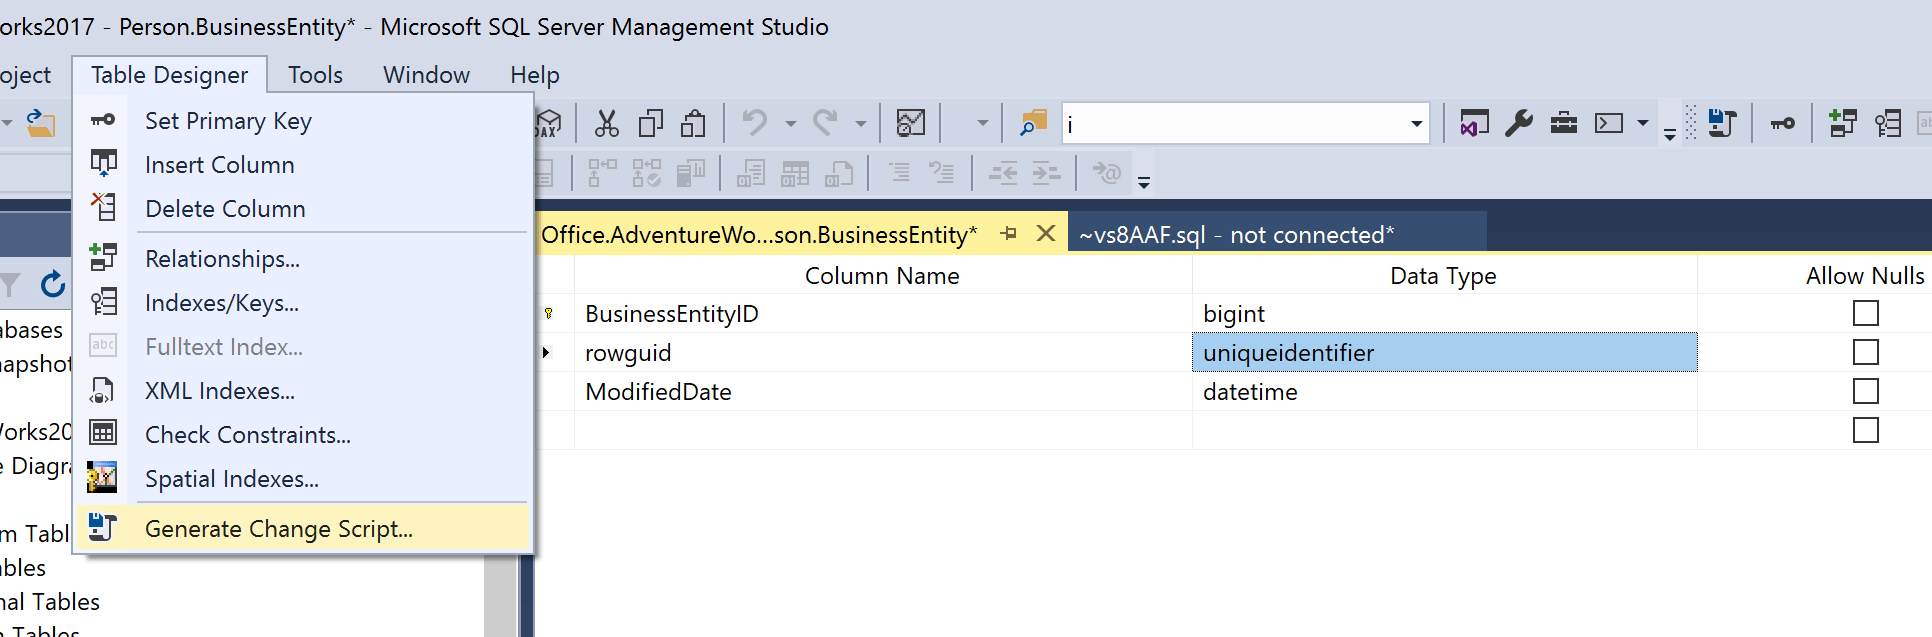
Task: Click the Data Type column header
Action: point(1445,275)
